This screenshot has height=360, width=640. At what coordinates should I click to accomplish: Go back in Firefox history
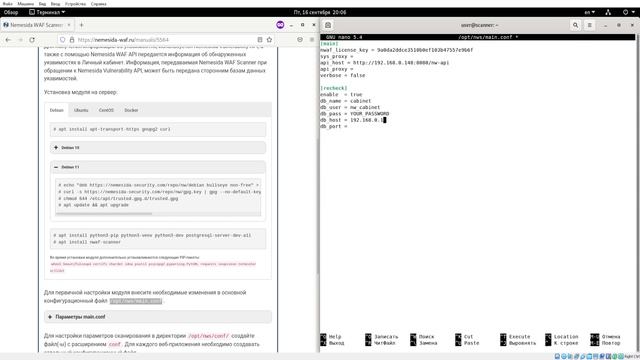(8, 40)
